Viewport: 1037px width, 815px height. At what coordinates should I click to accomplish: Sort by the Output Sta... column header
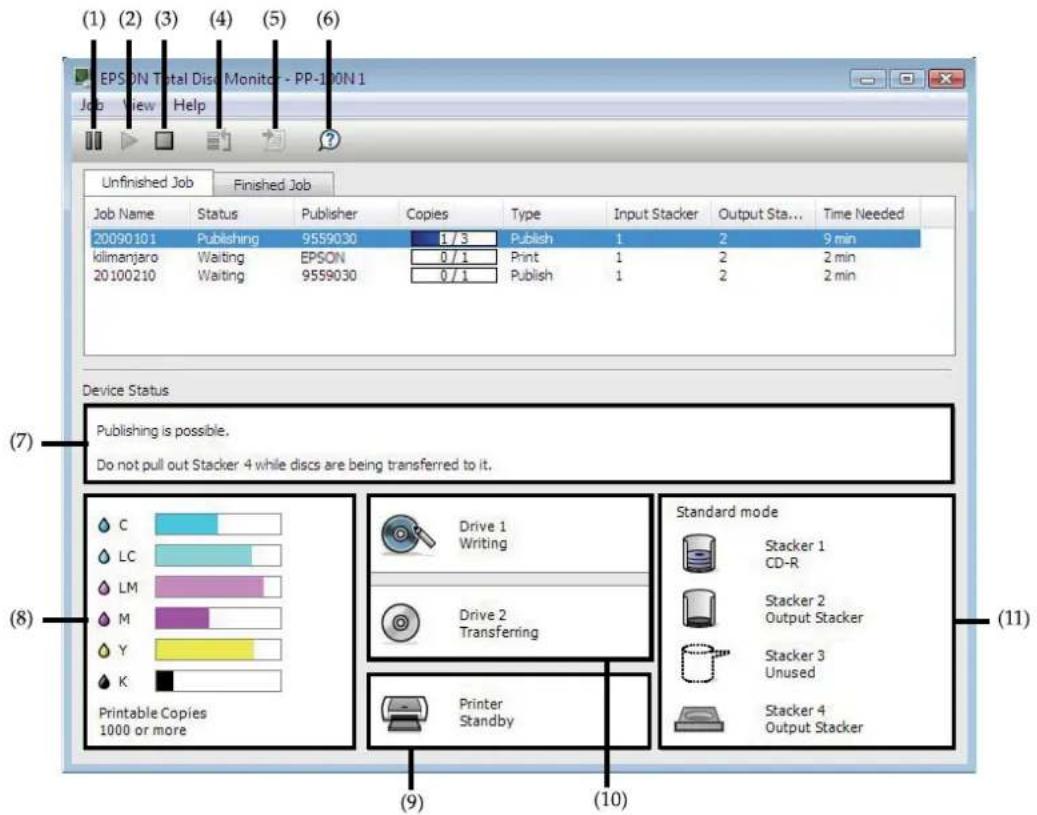click(763, 214)
